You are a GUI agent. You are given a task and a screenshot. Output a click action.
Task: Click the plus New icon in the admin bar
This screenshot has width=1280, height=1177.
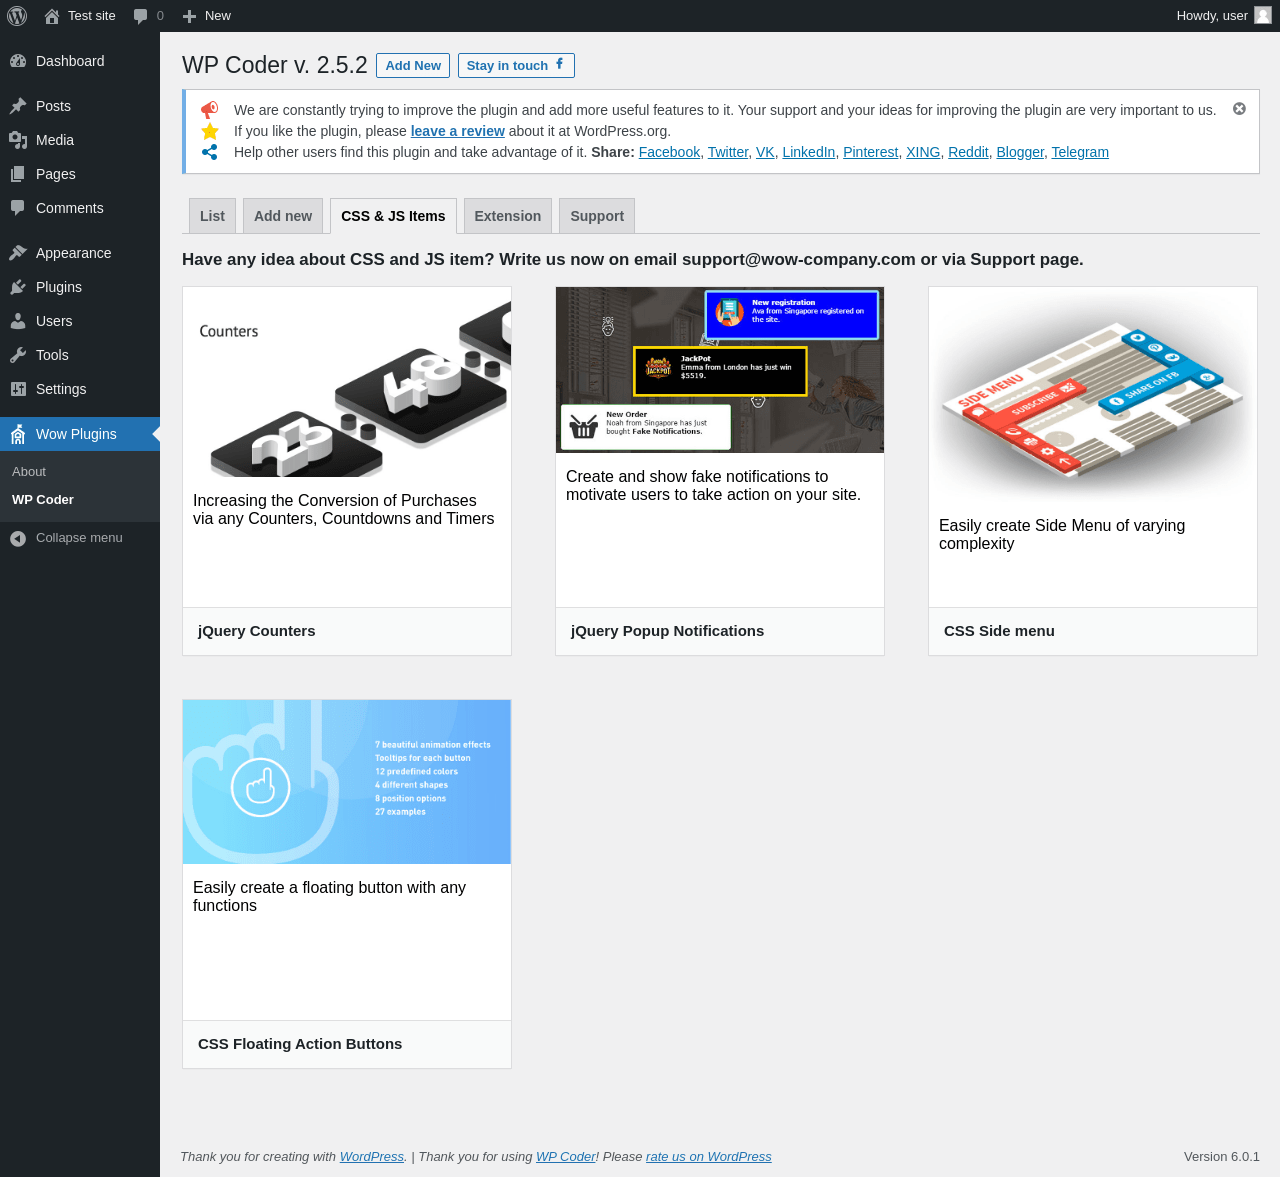tap(189, 16)
